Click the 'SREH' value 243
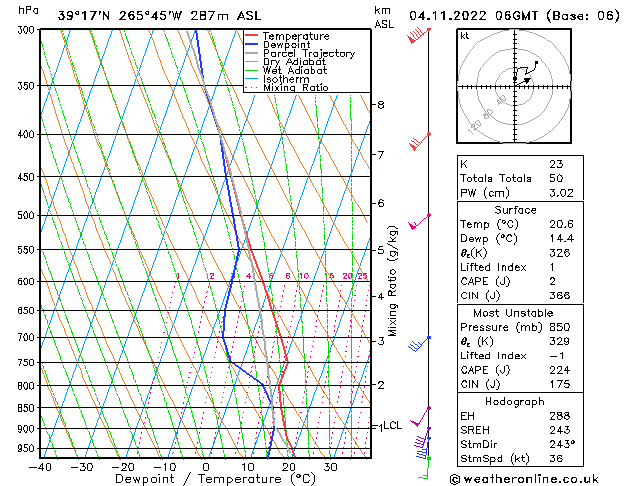Image resolution: width=629 pixels, height=486 pixels. click(x=560, y=430)
